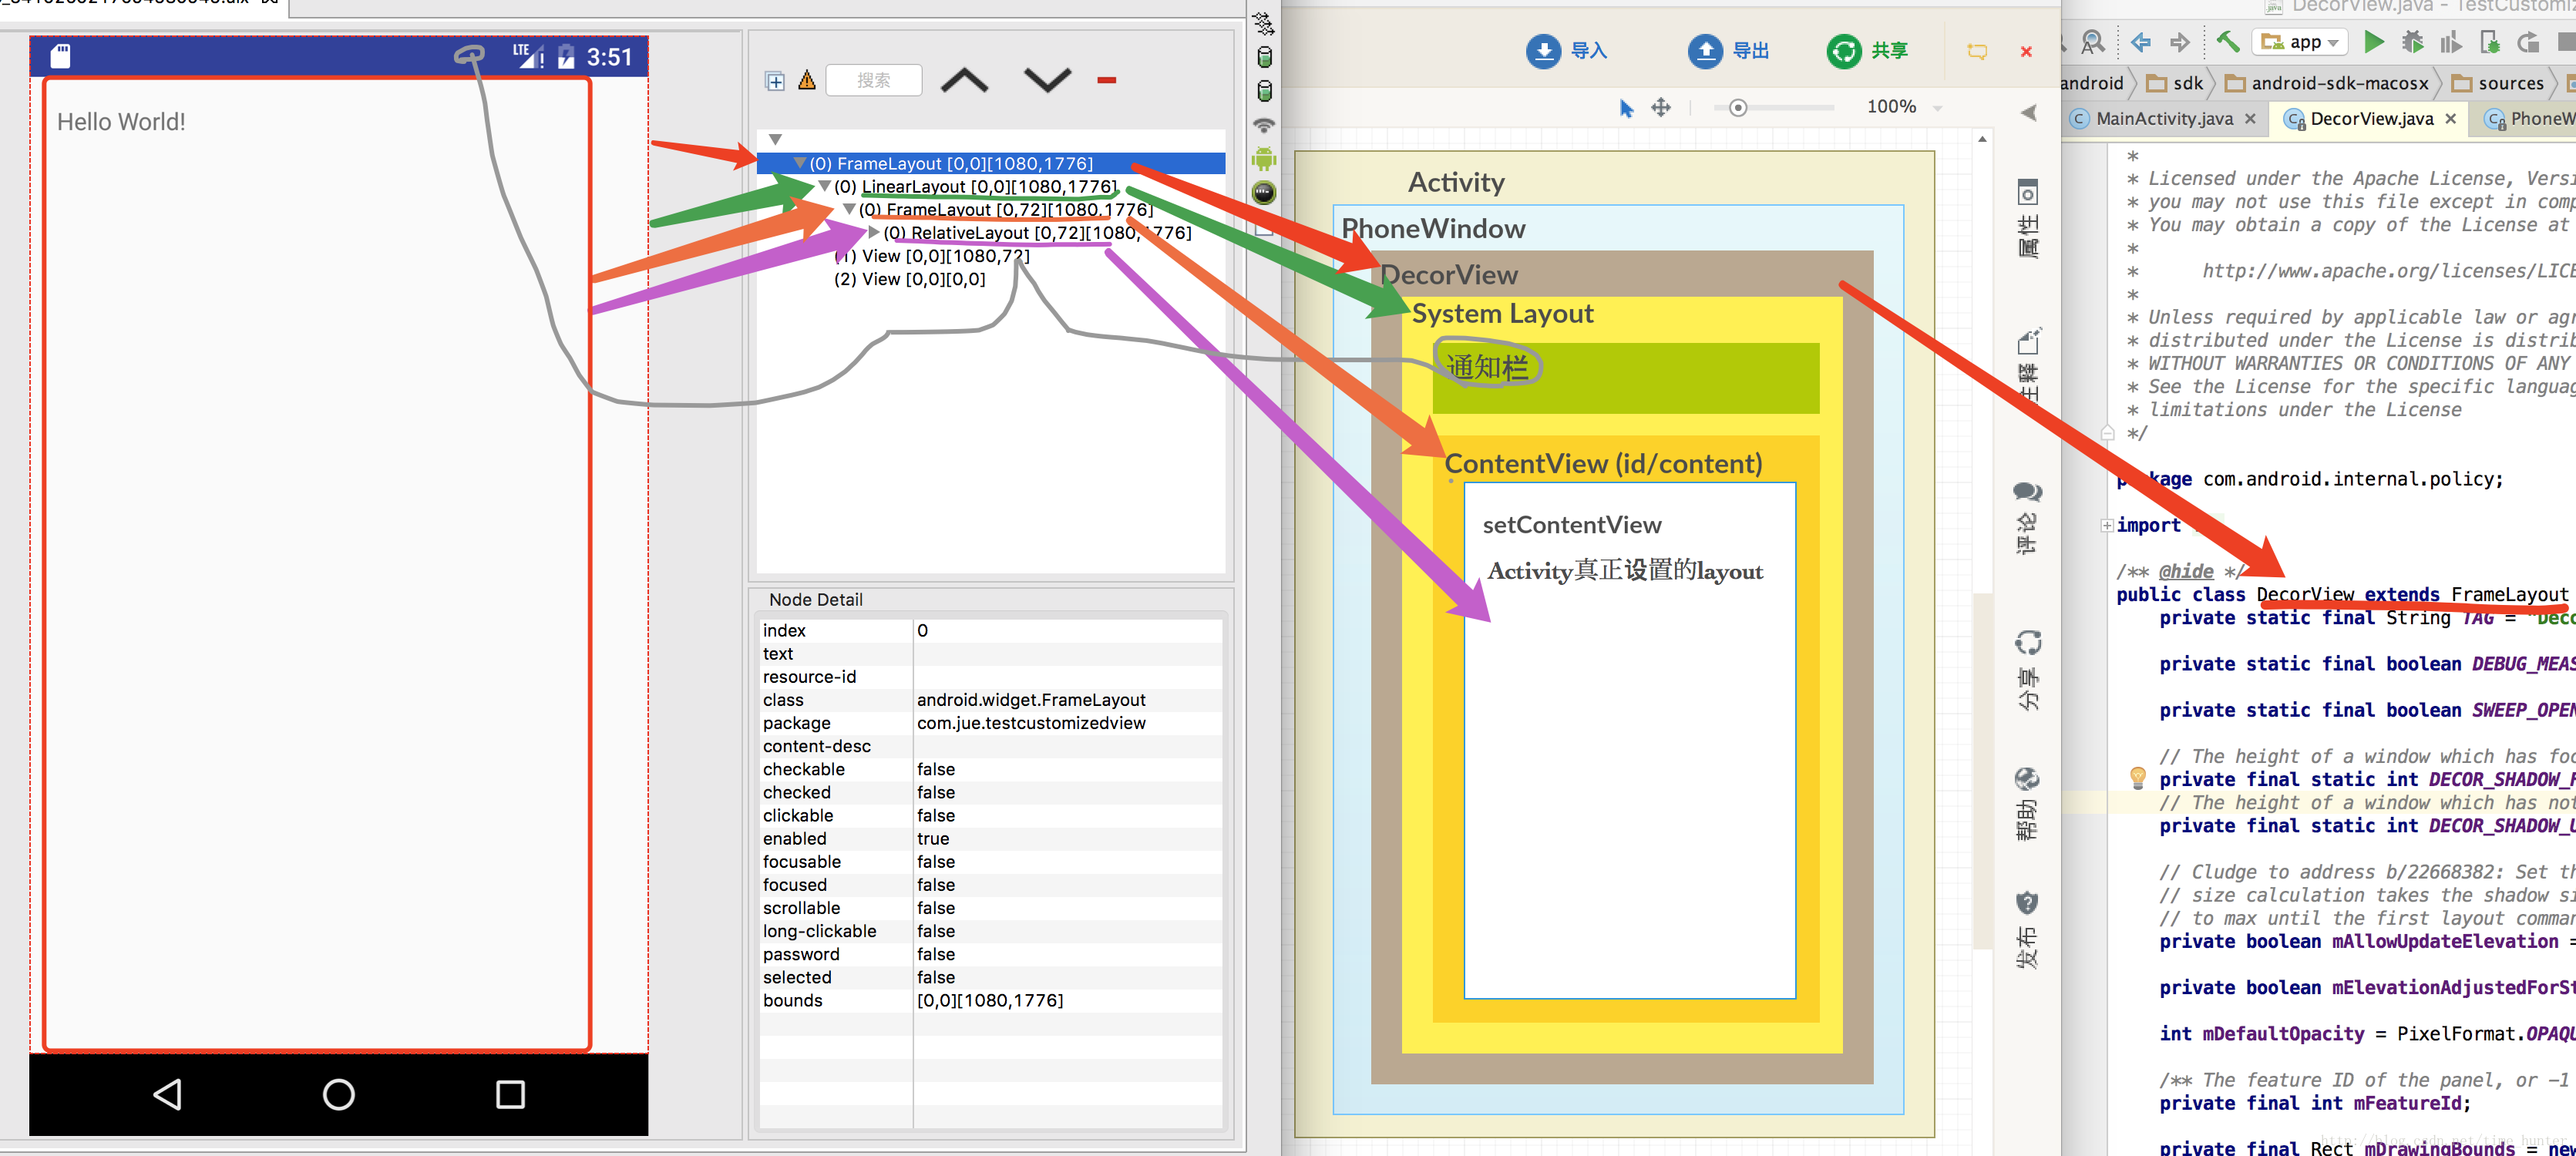Click the Android recents square button on device preview

coord(510,1094)
